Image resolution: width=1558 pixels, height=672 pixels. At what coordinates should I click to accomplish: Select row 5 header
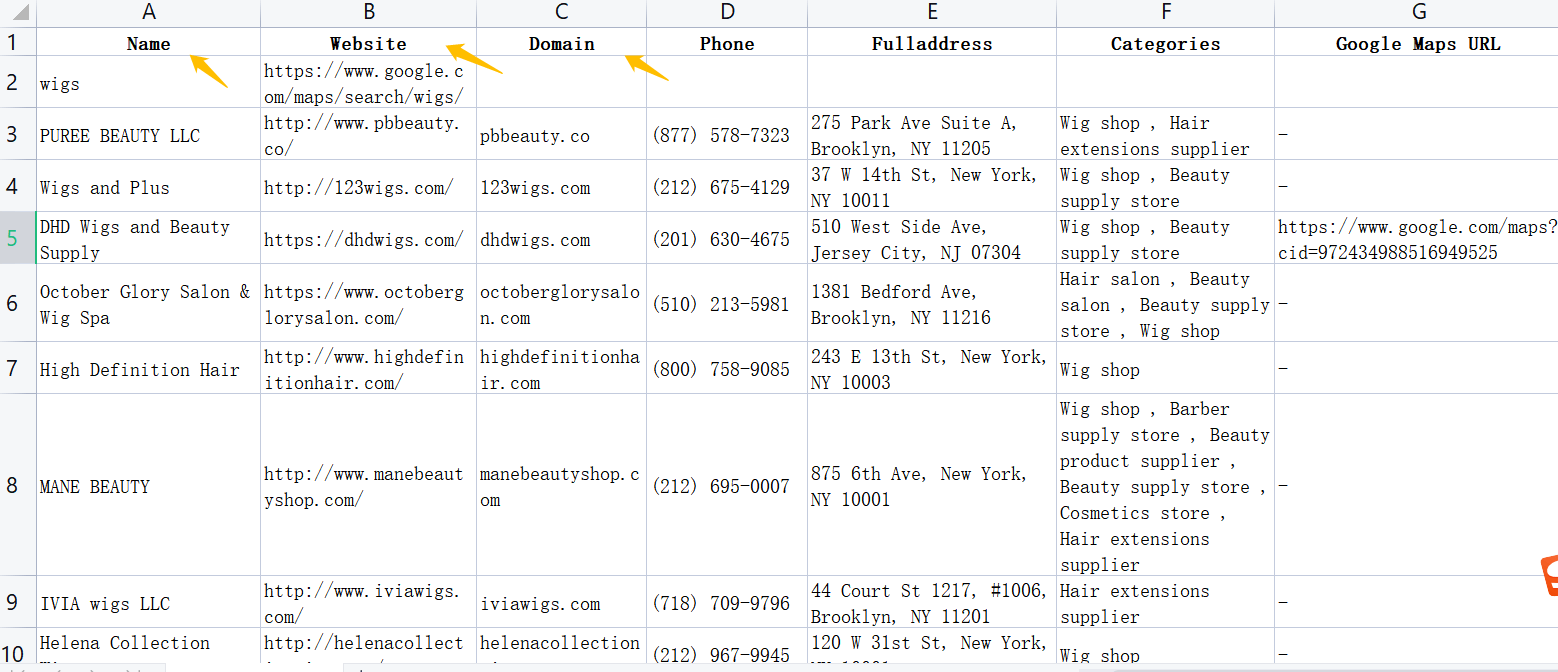pyautogui.click(x=18, y=238)
